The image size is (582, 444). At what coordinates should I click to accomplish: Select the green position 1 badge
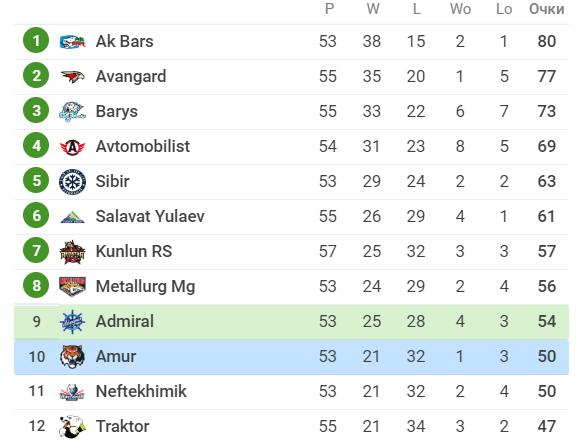click(x=36, y=40)
